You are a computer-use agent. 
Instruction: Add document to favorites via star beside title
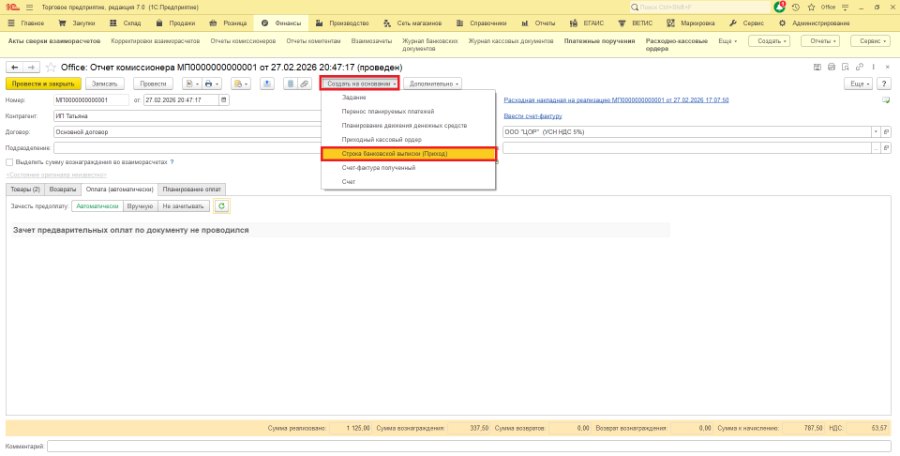(x=51, y=68)
